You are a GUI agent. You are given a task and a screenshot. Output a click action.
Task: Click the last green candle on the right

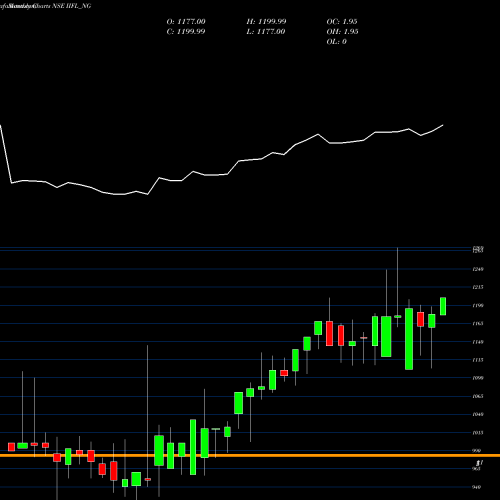(443, 306)
